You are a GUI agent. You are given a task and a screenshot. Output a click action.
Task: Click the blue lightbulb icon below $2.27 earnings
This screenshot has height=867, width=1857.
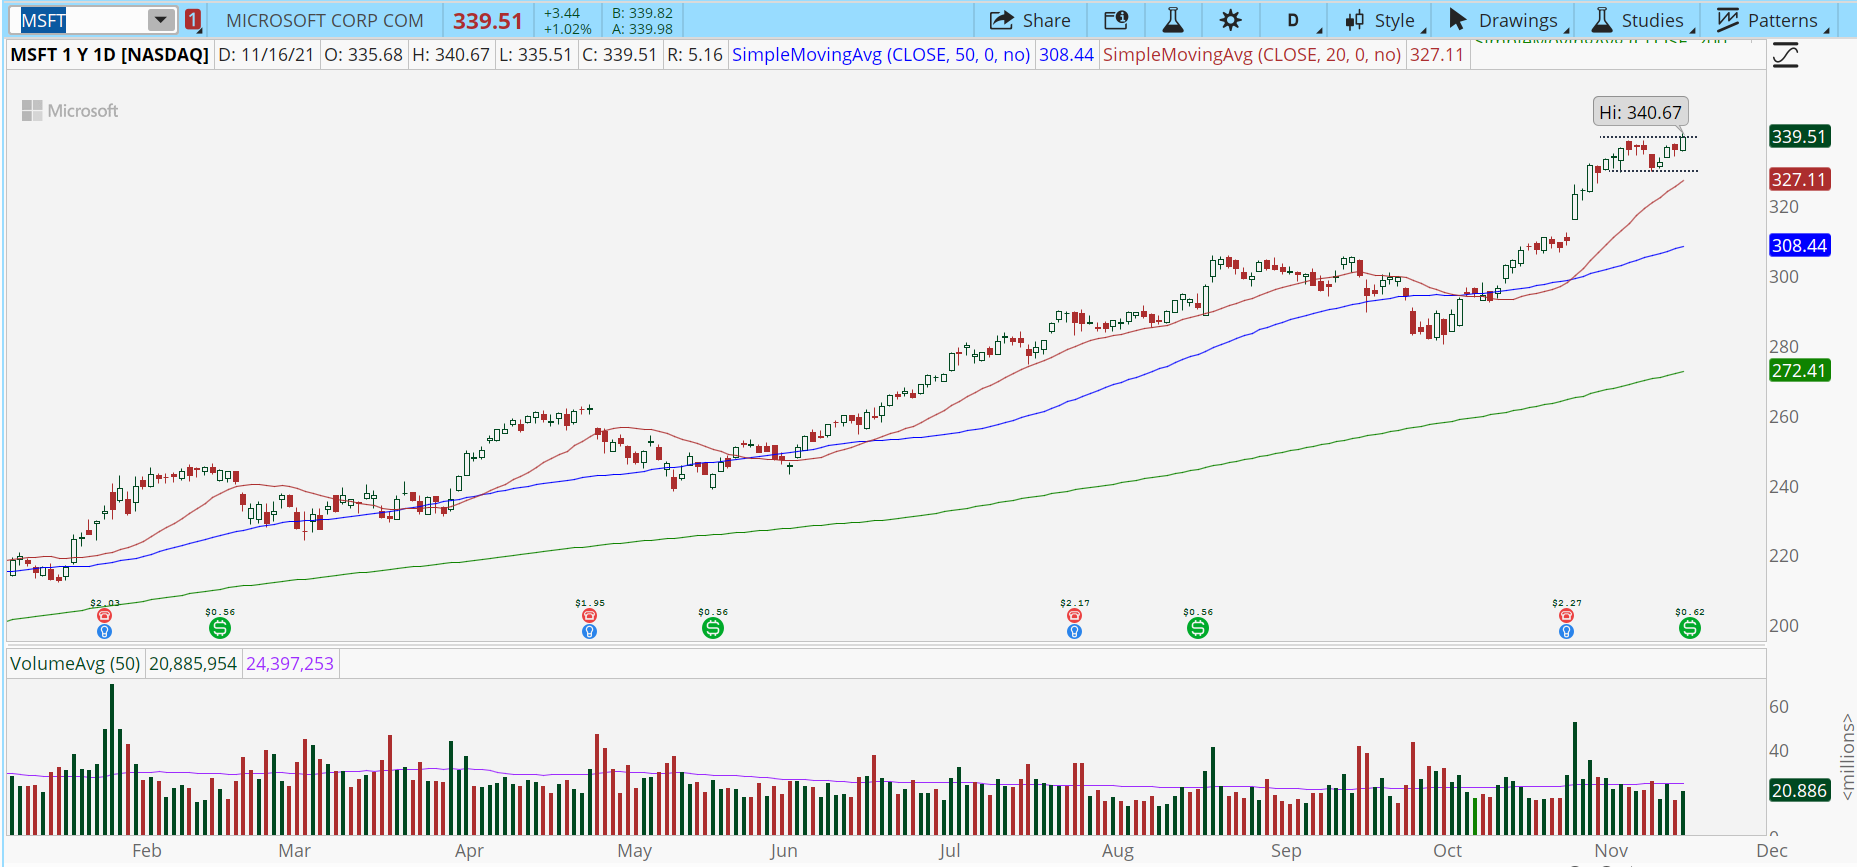coord(1566,632)
